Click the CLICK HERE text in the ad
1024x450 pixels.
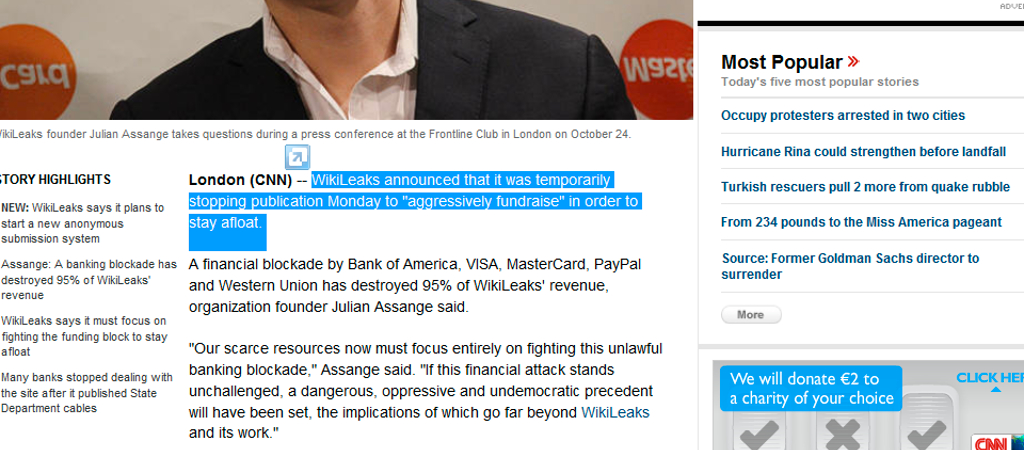[x=990, y=378]
